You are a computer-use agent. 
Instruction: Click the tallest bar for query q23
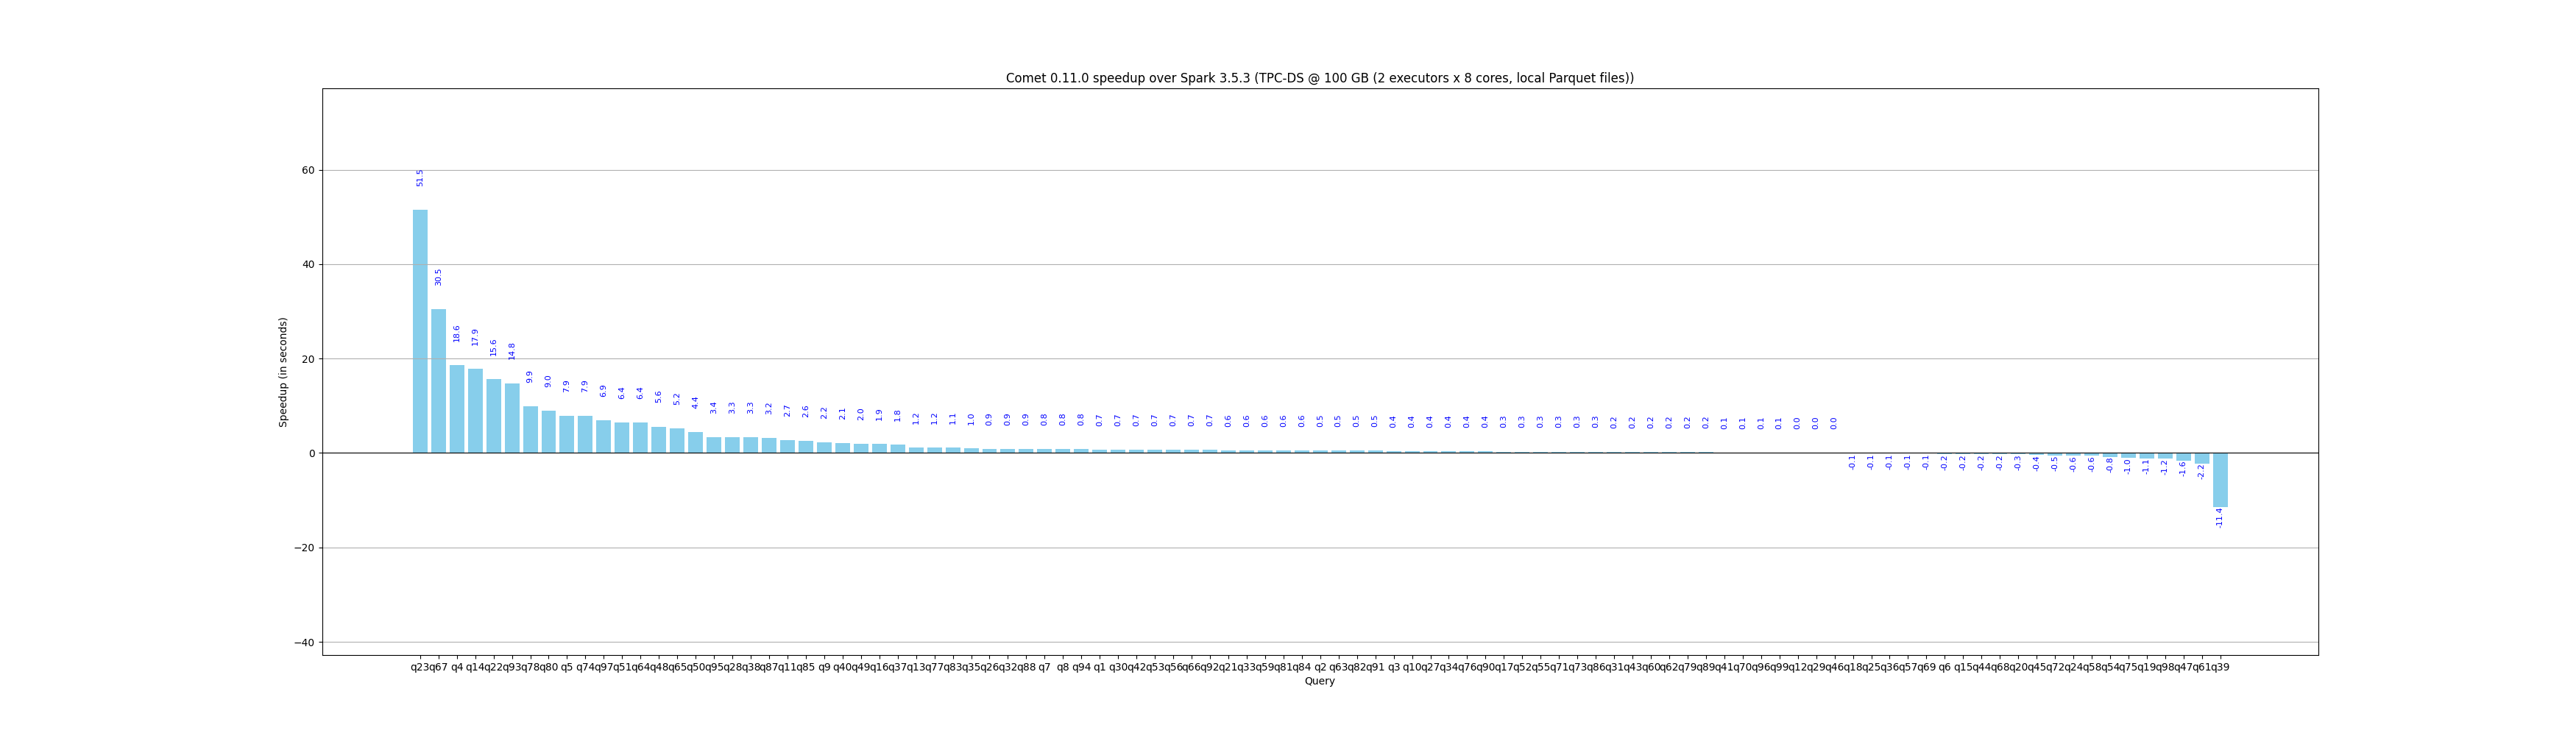pos(420,331)
